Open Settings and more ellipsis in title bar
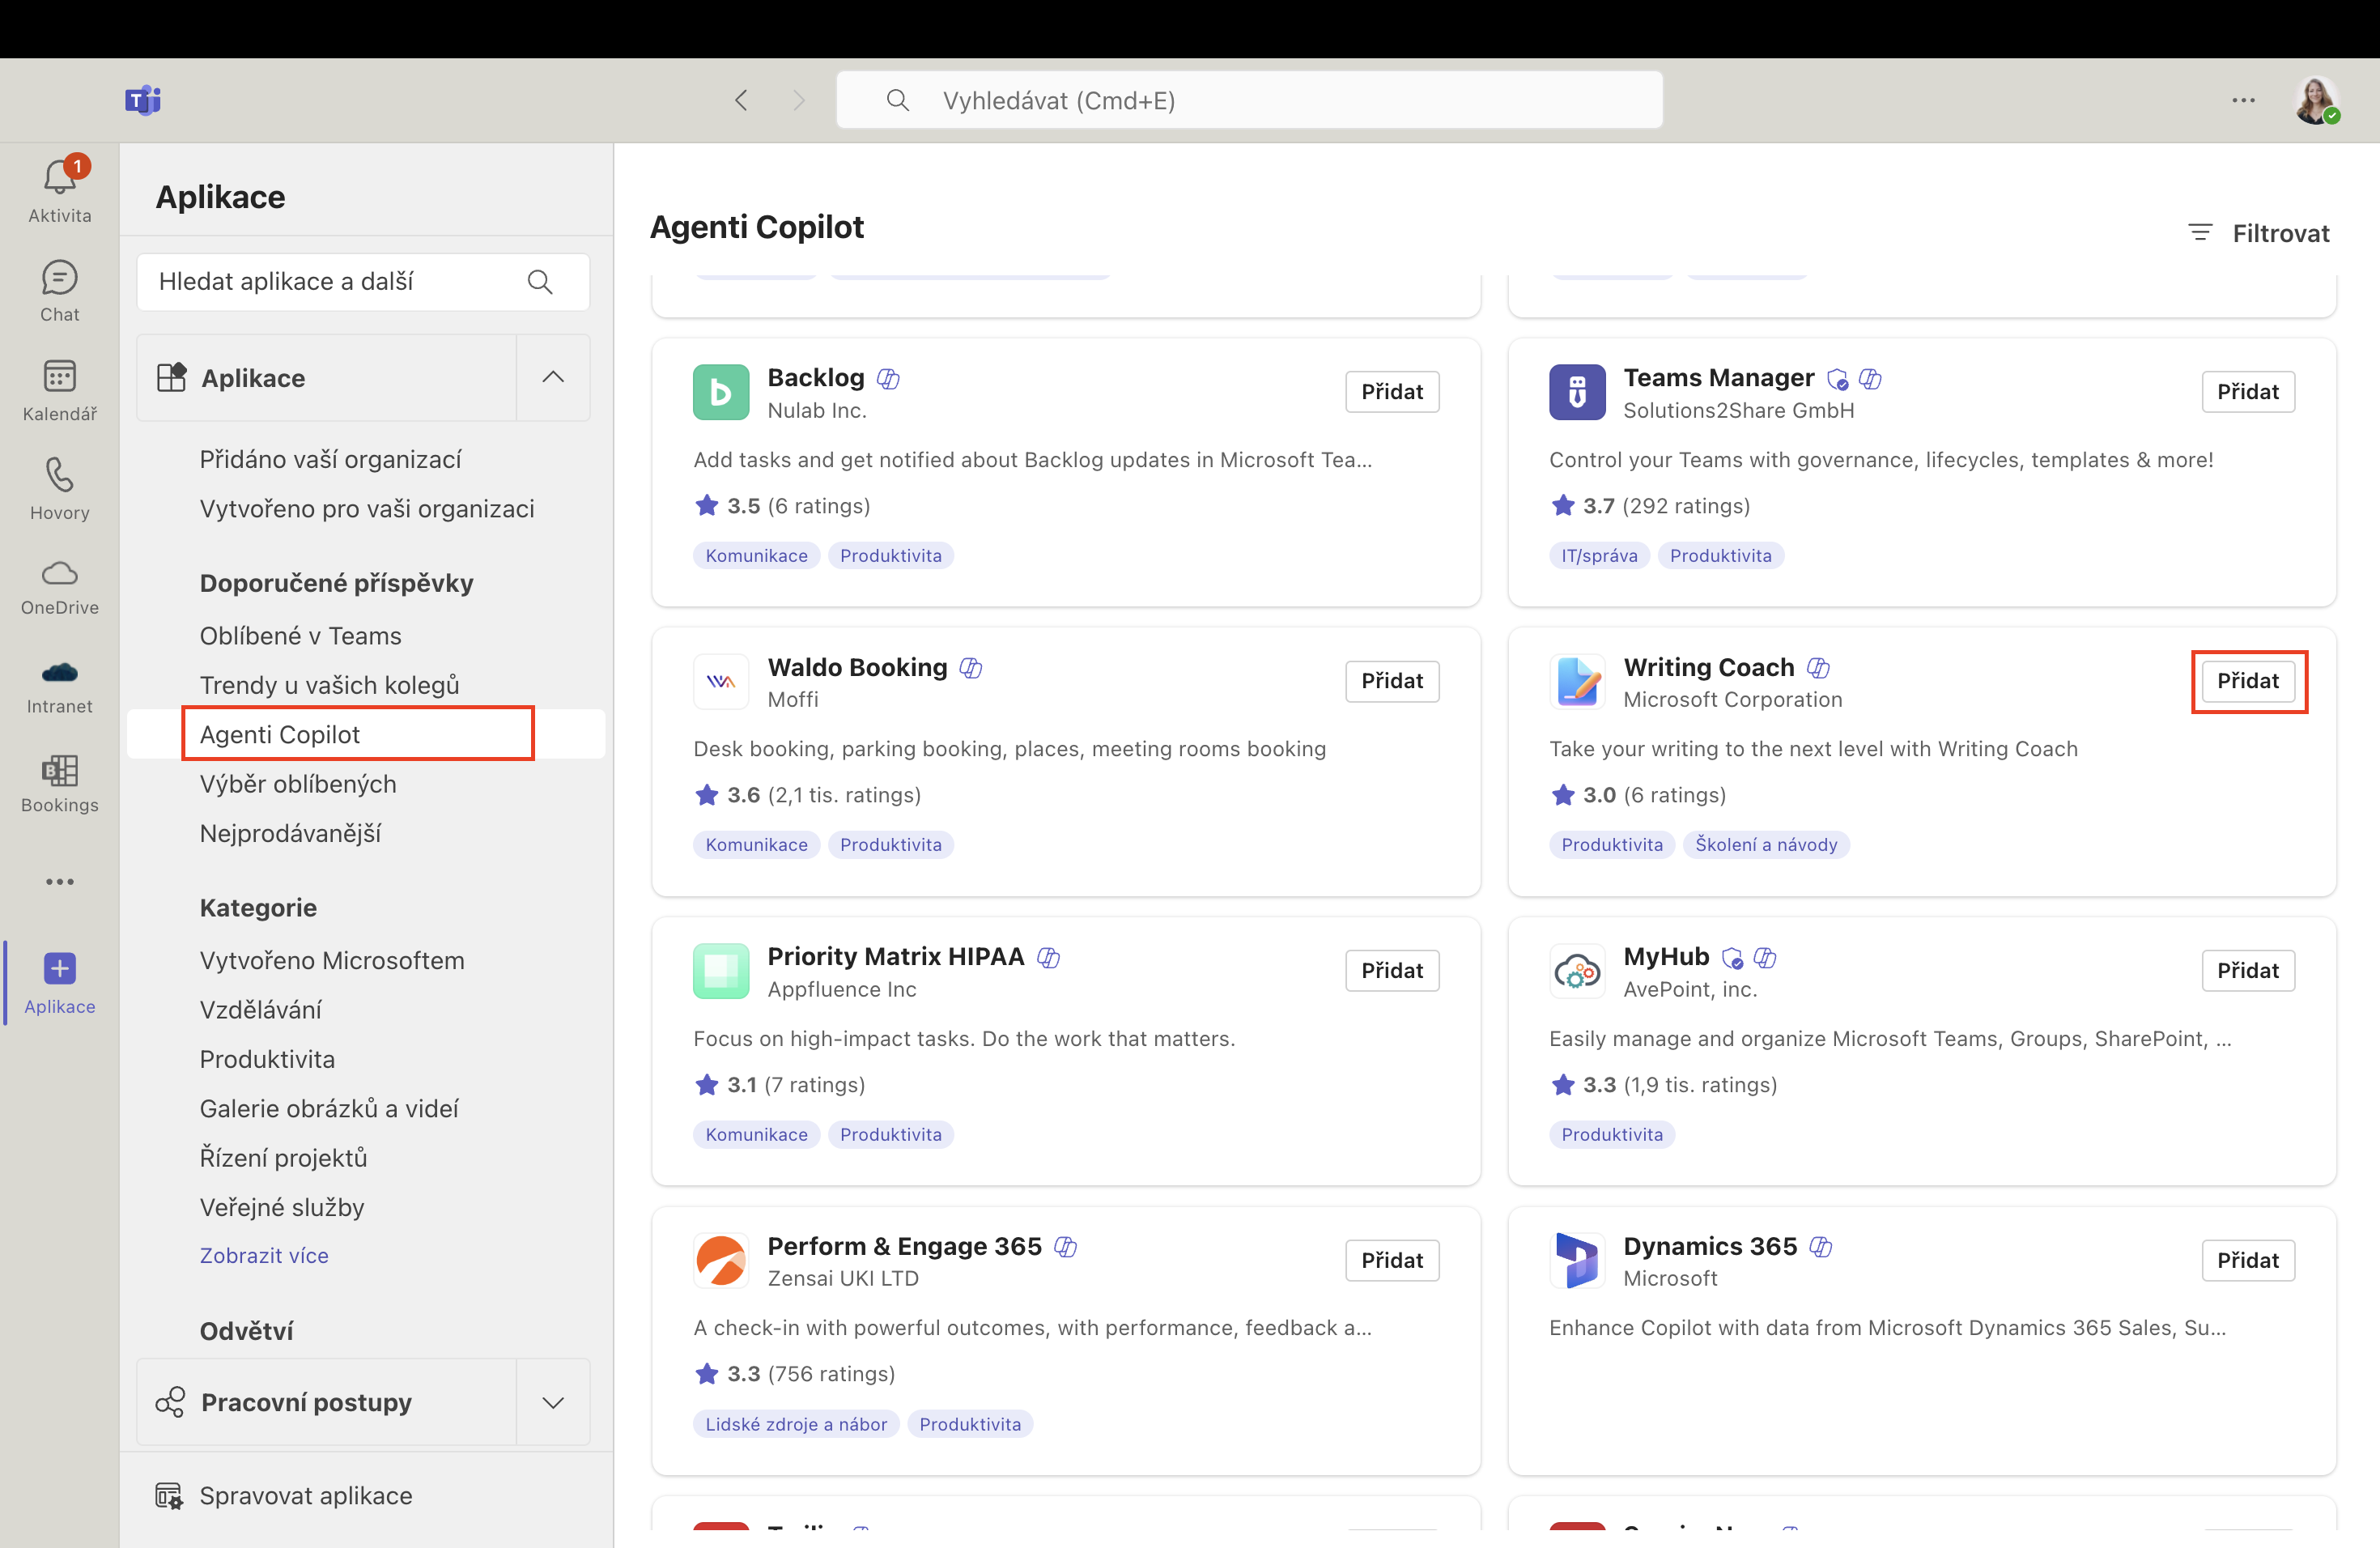The height and width of the screenshot is (1548, 2380). (2243, 100)
